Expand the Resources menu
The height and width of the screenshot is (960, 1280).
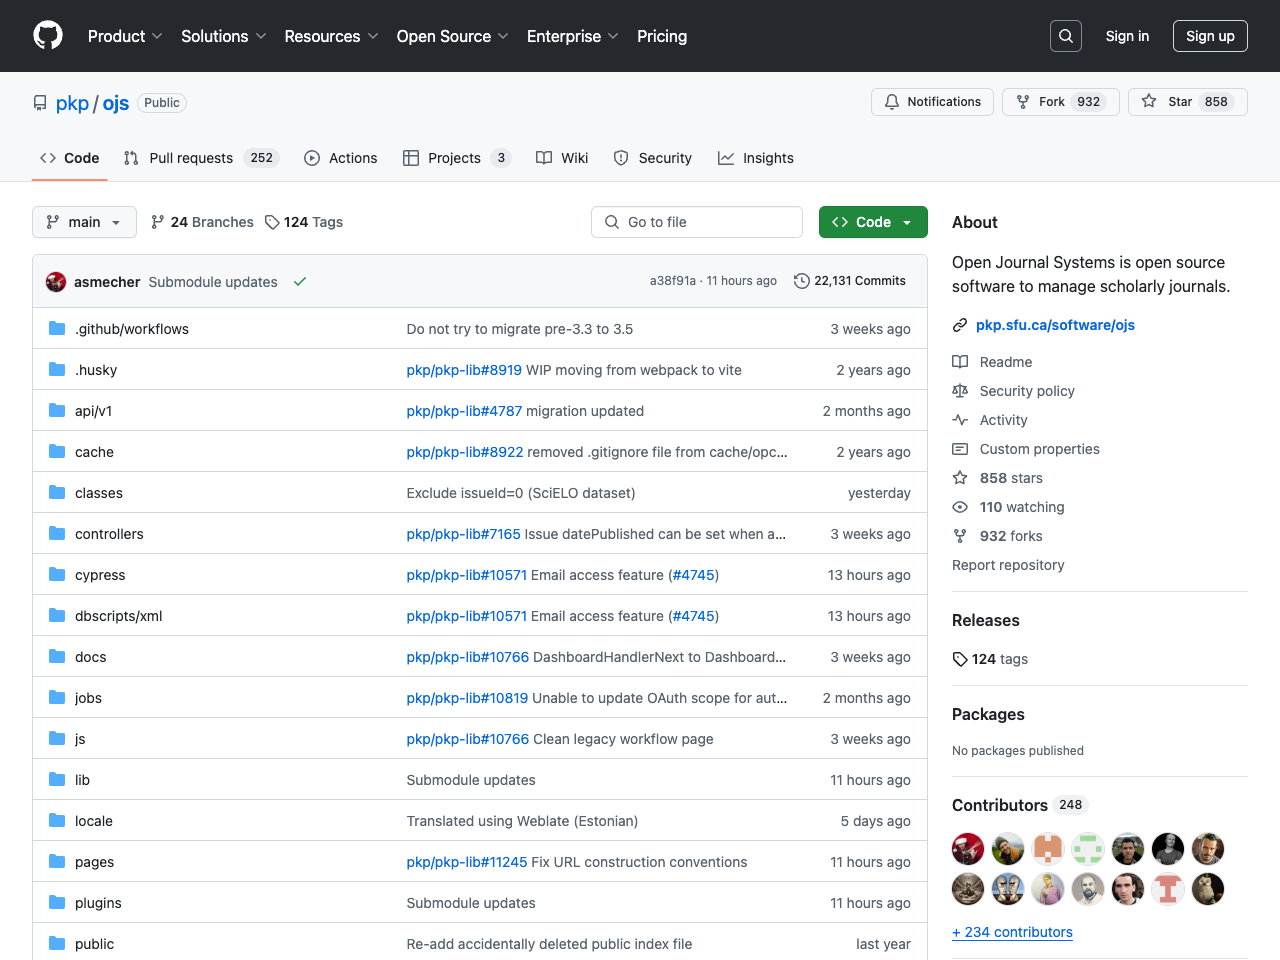[331, 36]
